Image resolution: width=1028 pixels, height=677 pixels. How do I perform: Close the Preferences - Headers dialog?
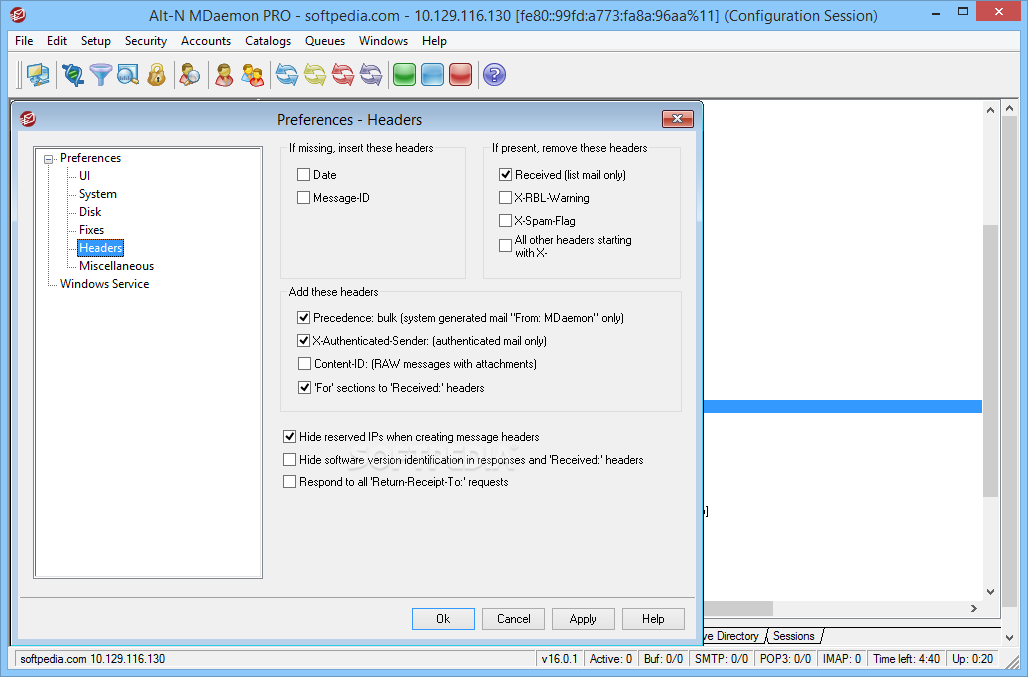(677, 119)
